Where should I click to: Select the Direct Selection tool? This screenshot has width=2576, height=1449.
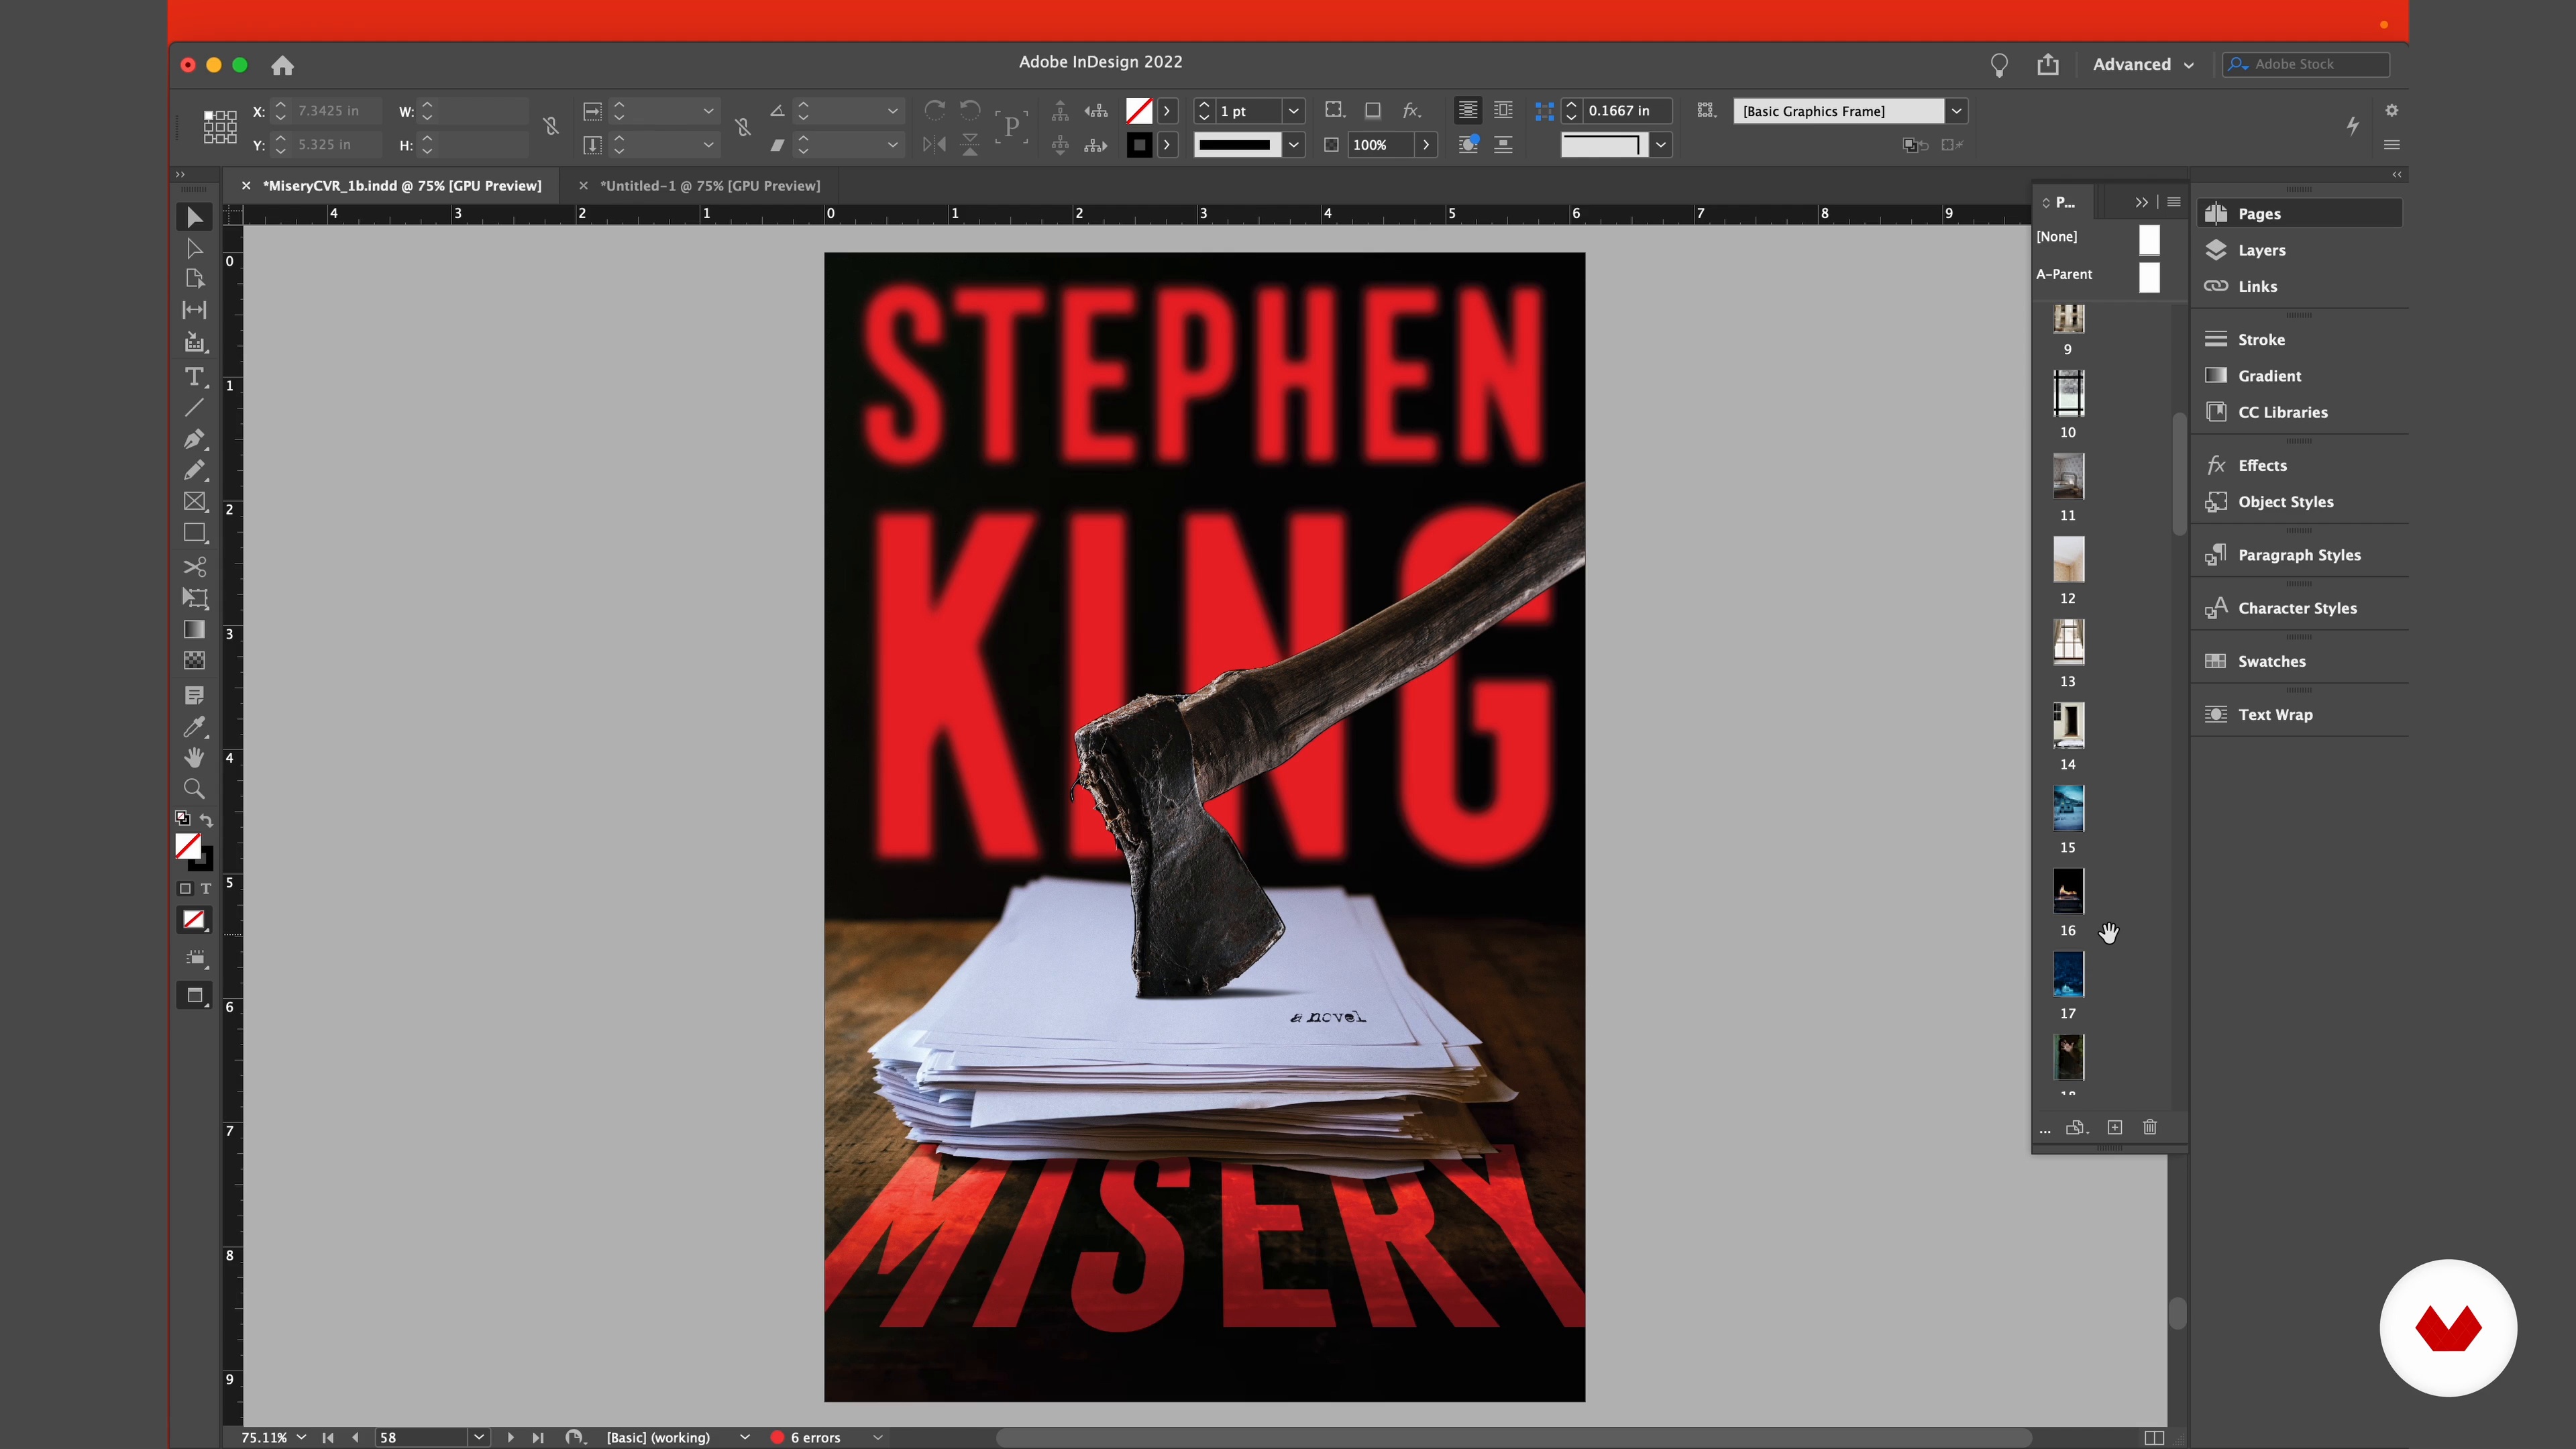tap(195, 248)
